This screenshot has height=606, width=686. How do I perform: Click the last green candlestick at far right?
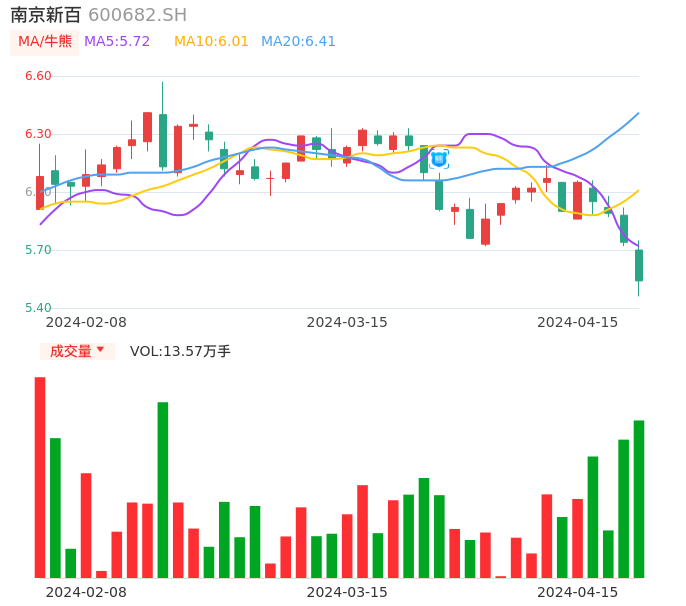click(x=638, y=265)
